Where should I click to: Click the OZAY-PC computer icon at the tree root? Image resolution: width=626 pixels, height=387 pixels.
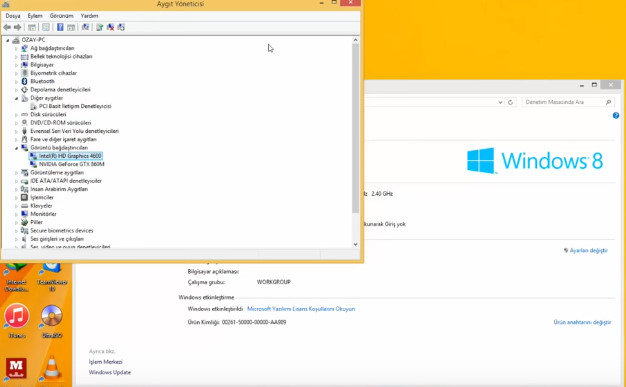pyautogui.click(x=16, y=40)
